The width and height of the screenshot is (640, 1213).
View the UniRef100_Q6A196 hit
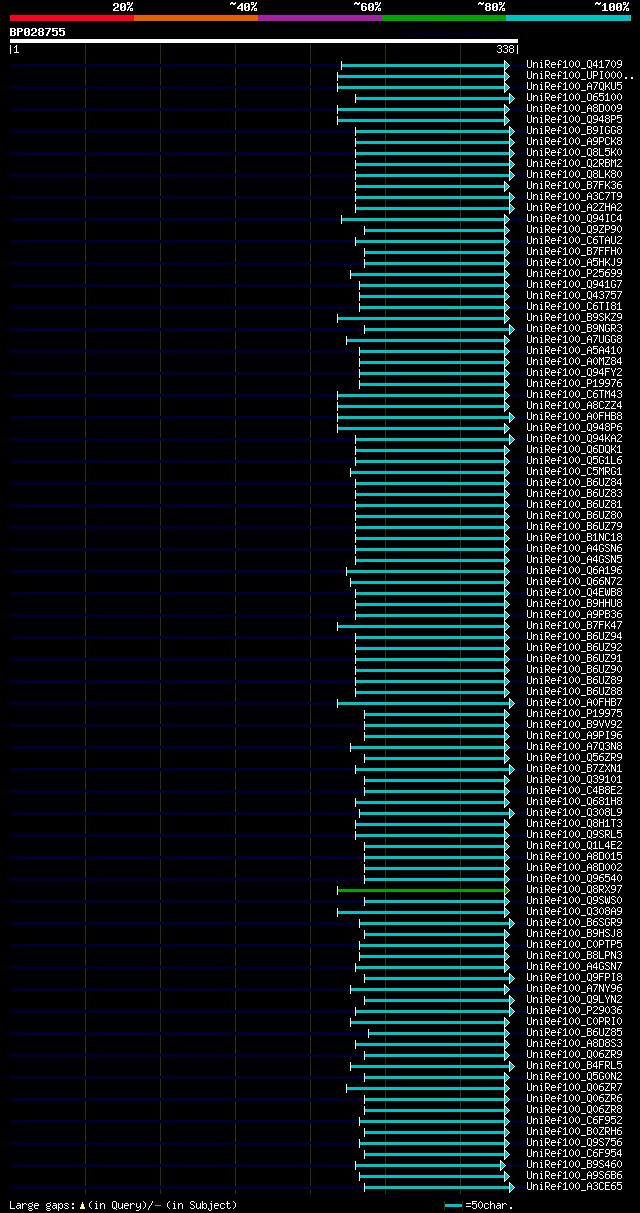(574, 571)
